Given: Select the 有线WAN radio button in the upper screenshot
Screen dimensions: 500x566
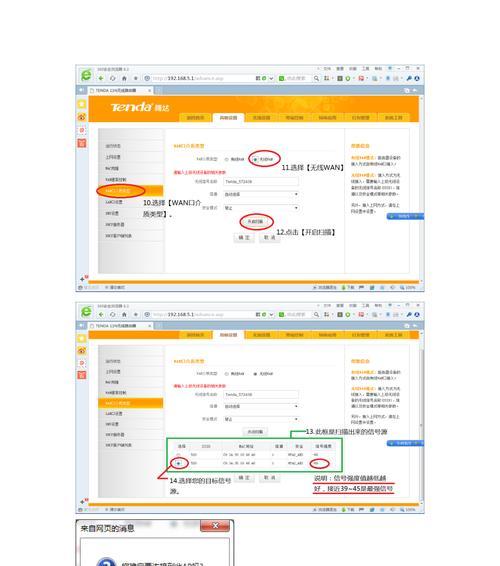Looking at the screenshot, I should point(227,159).
